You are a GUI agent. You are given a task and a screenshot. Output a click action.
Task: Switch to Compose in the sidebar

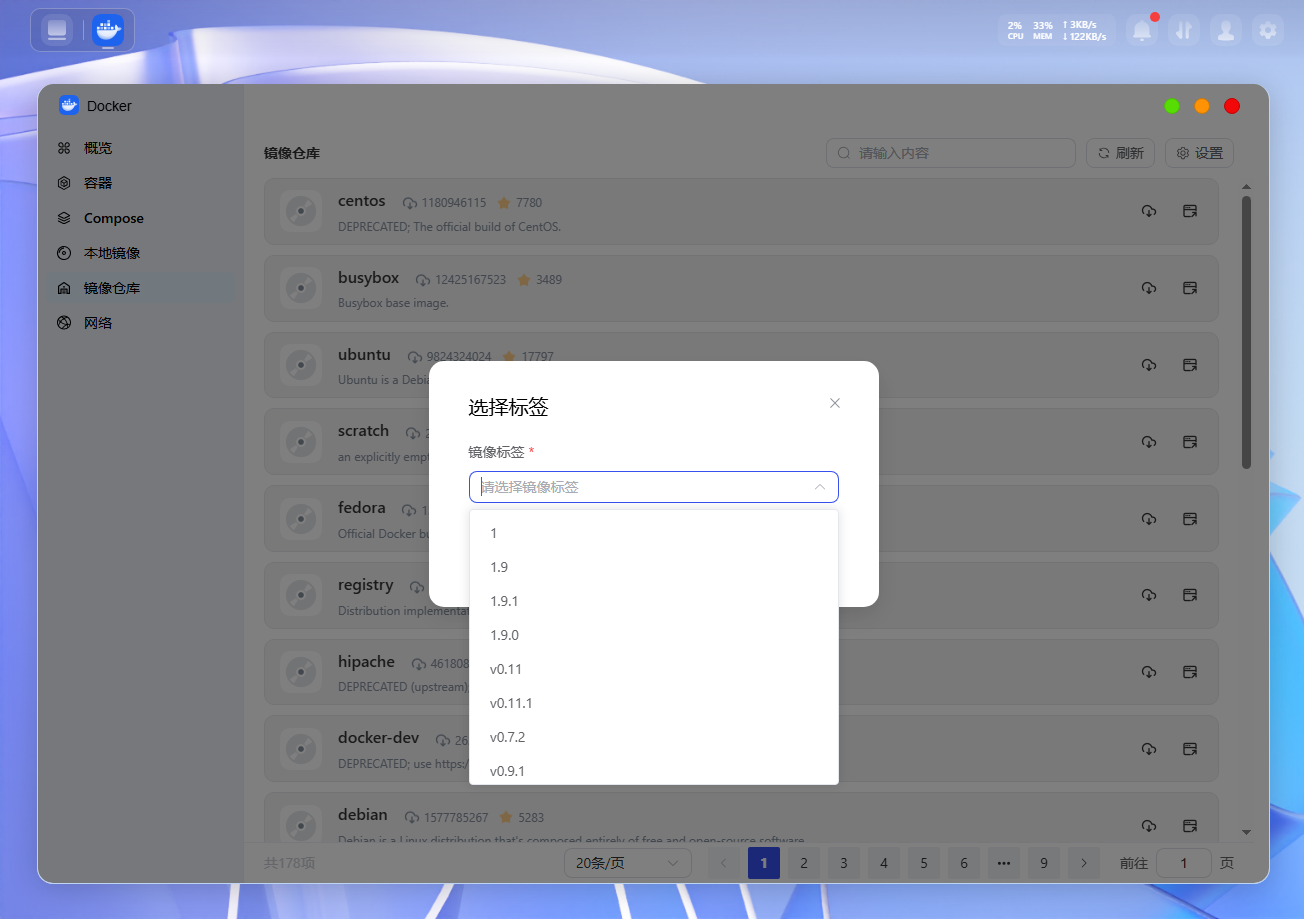140,218
